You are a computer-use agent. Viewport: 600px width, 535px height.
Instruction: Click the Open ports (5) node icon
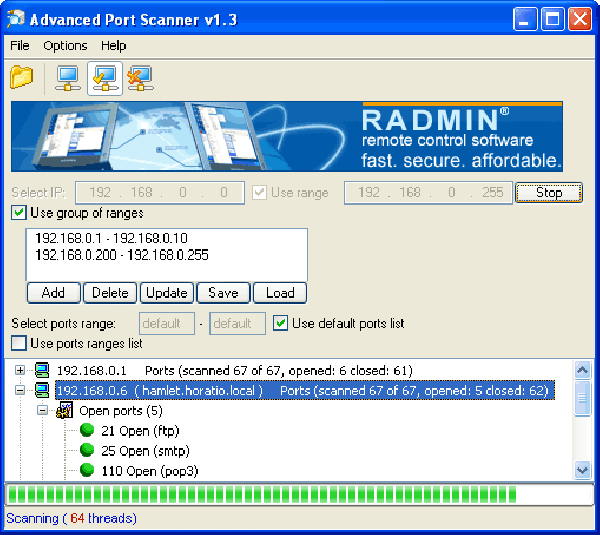tap(64, 410)
